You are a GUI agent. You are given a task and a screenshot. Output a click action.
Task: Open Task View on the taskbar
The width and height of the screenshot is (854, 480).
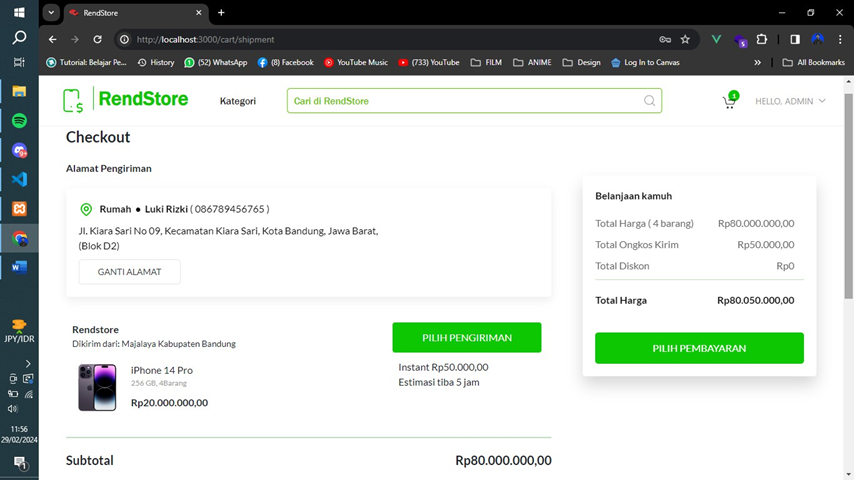point(19,62)
